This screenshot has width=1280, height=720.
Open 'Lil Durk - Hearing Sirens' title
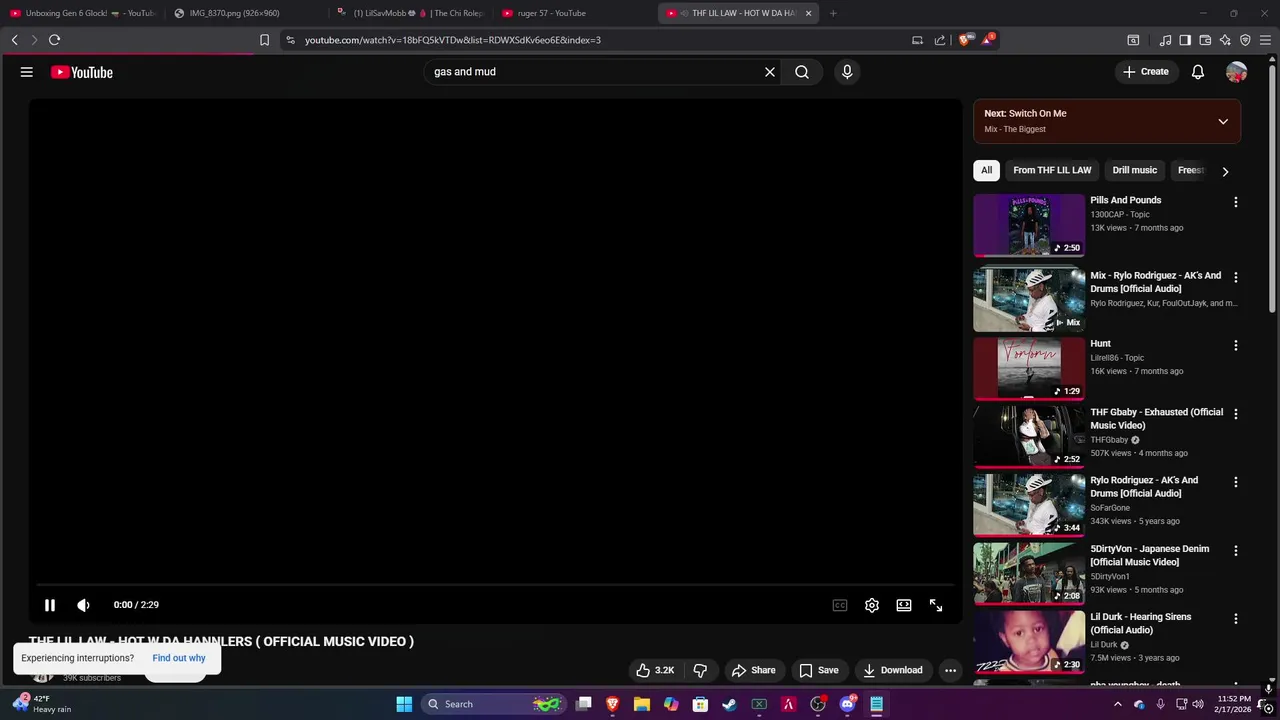coord(1141,623)
